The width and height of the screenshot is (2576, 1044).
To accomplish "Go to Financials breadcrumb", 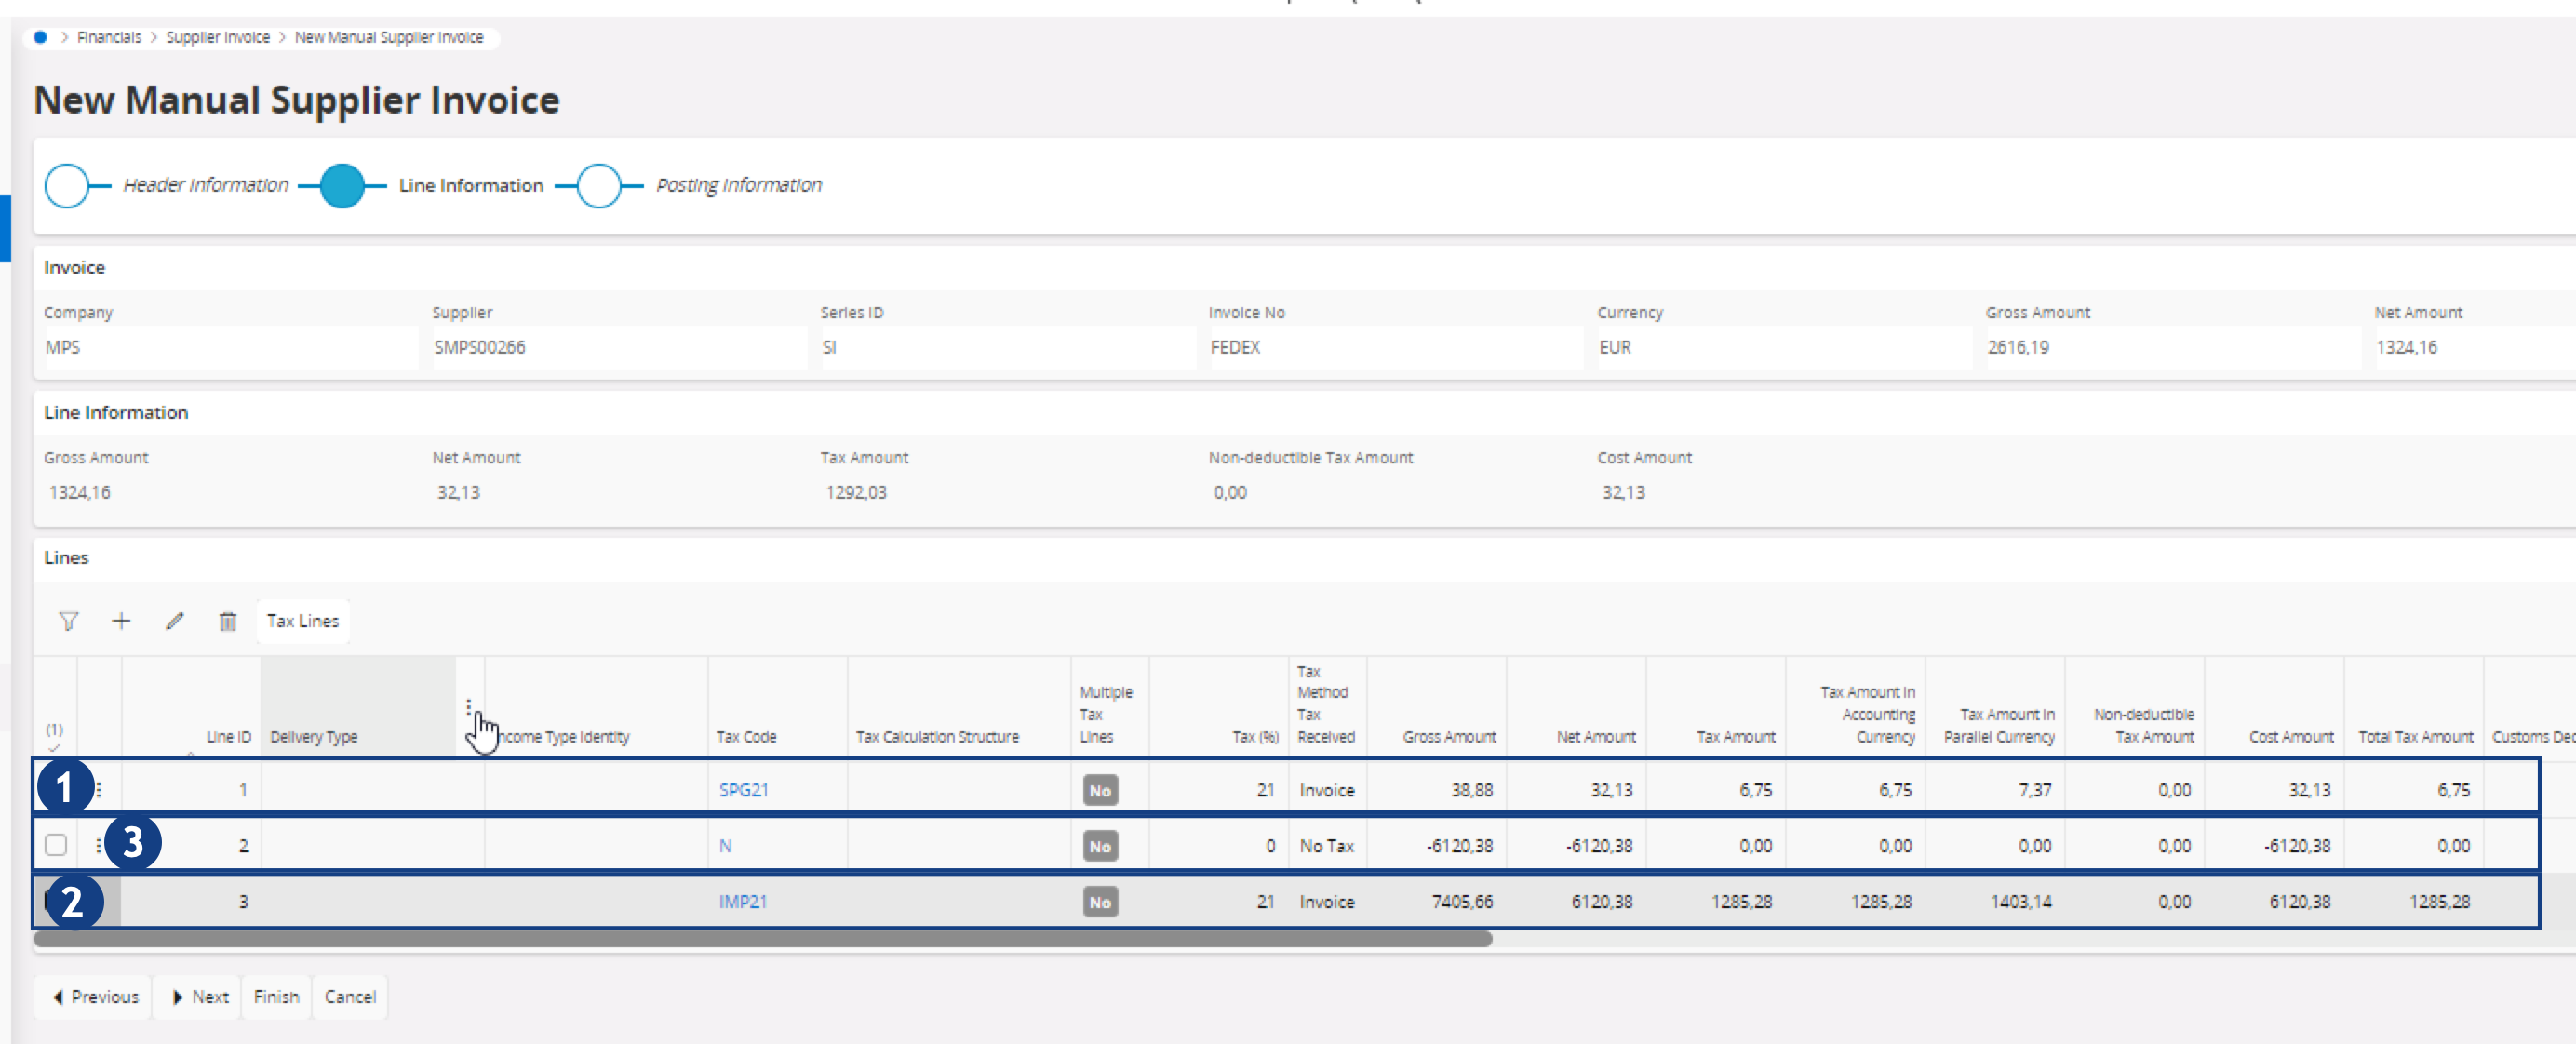I will click(x=109, y=37).
